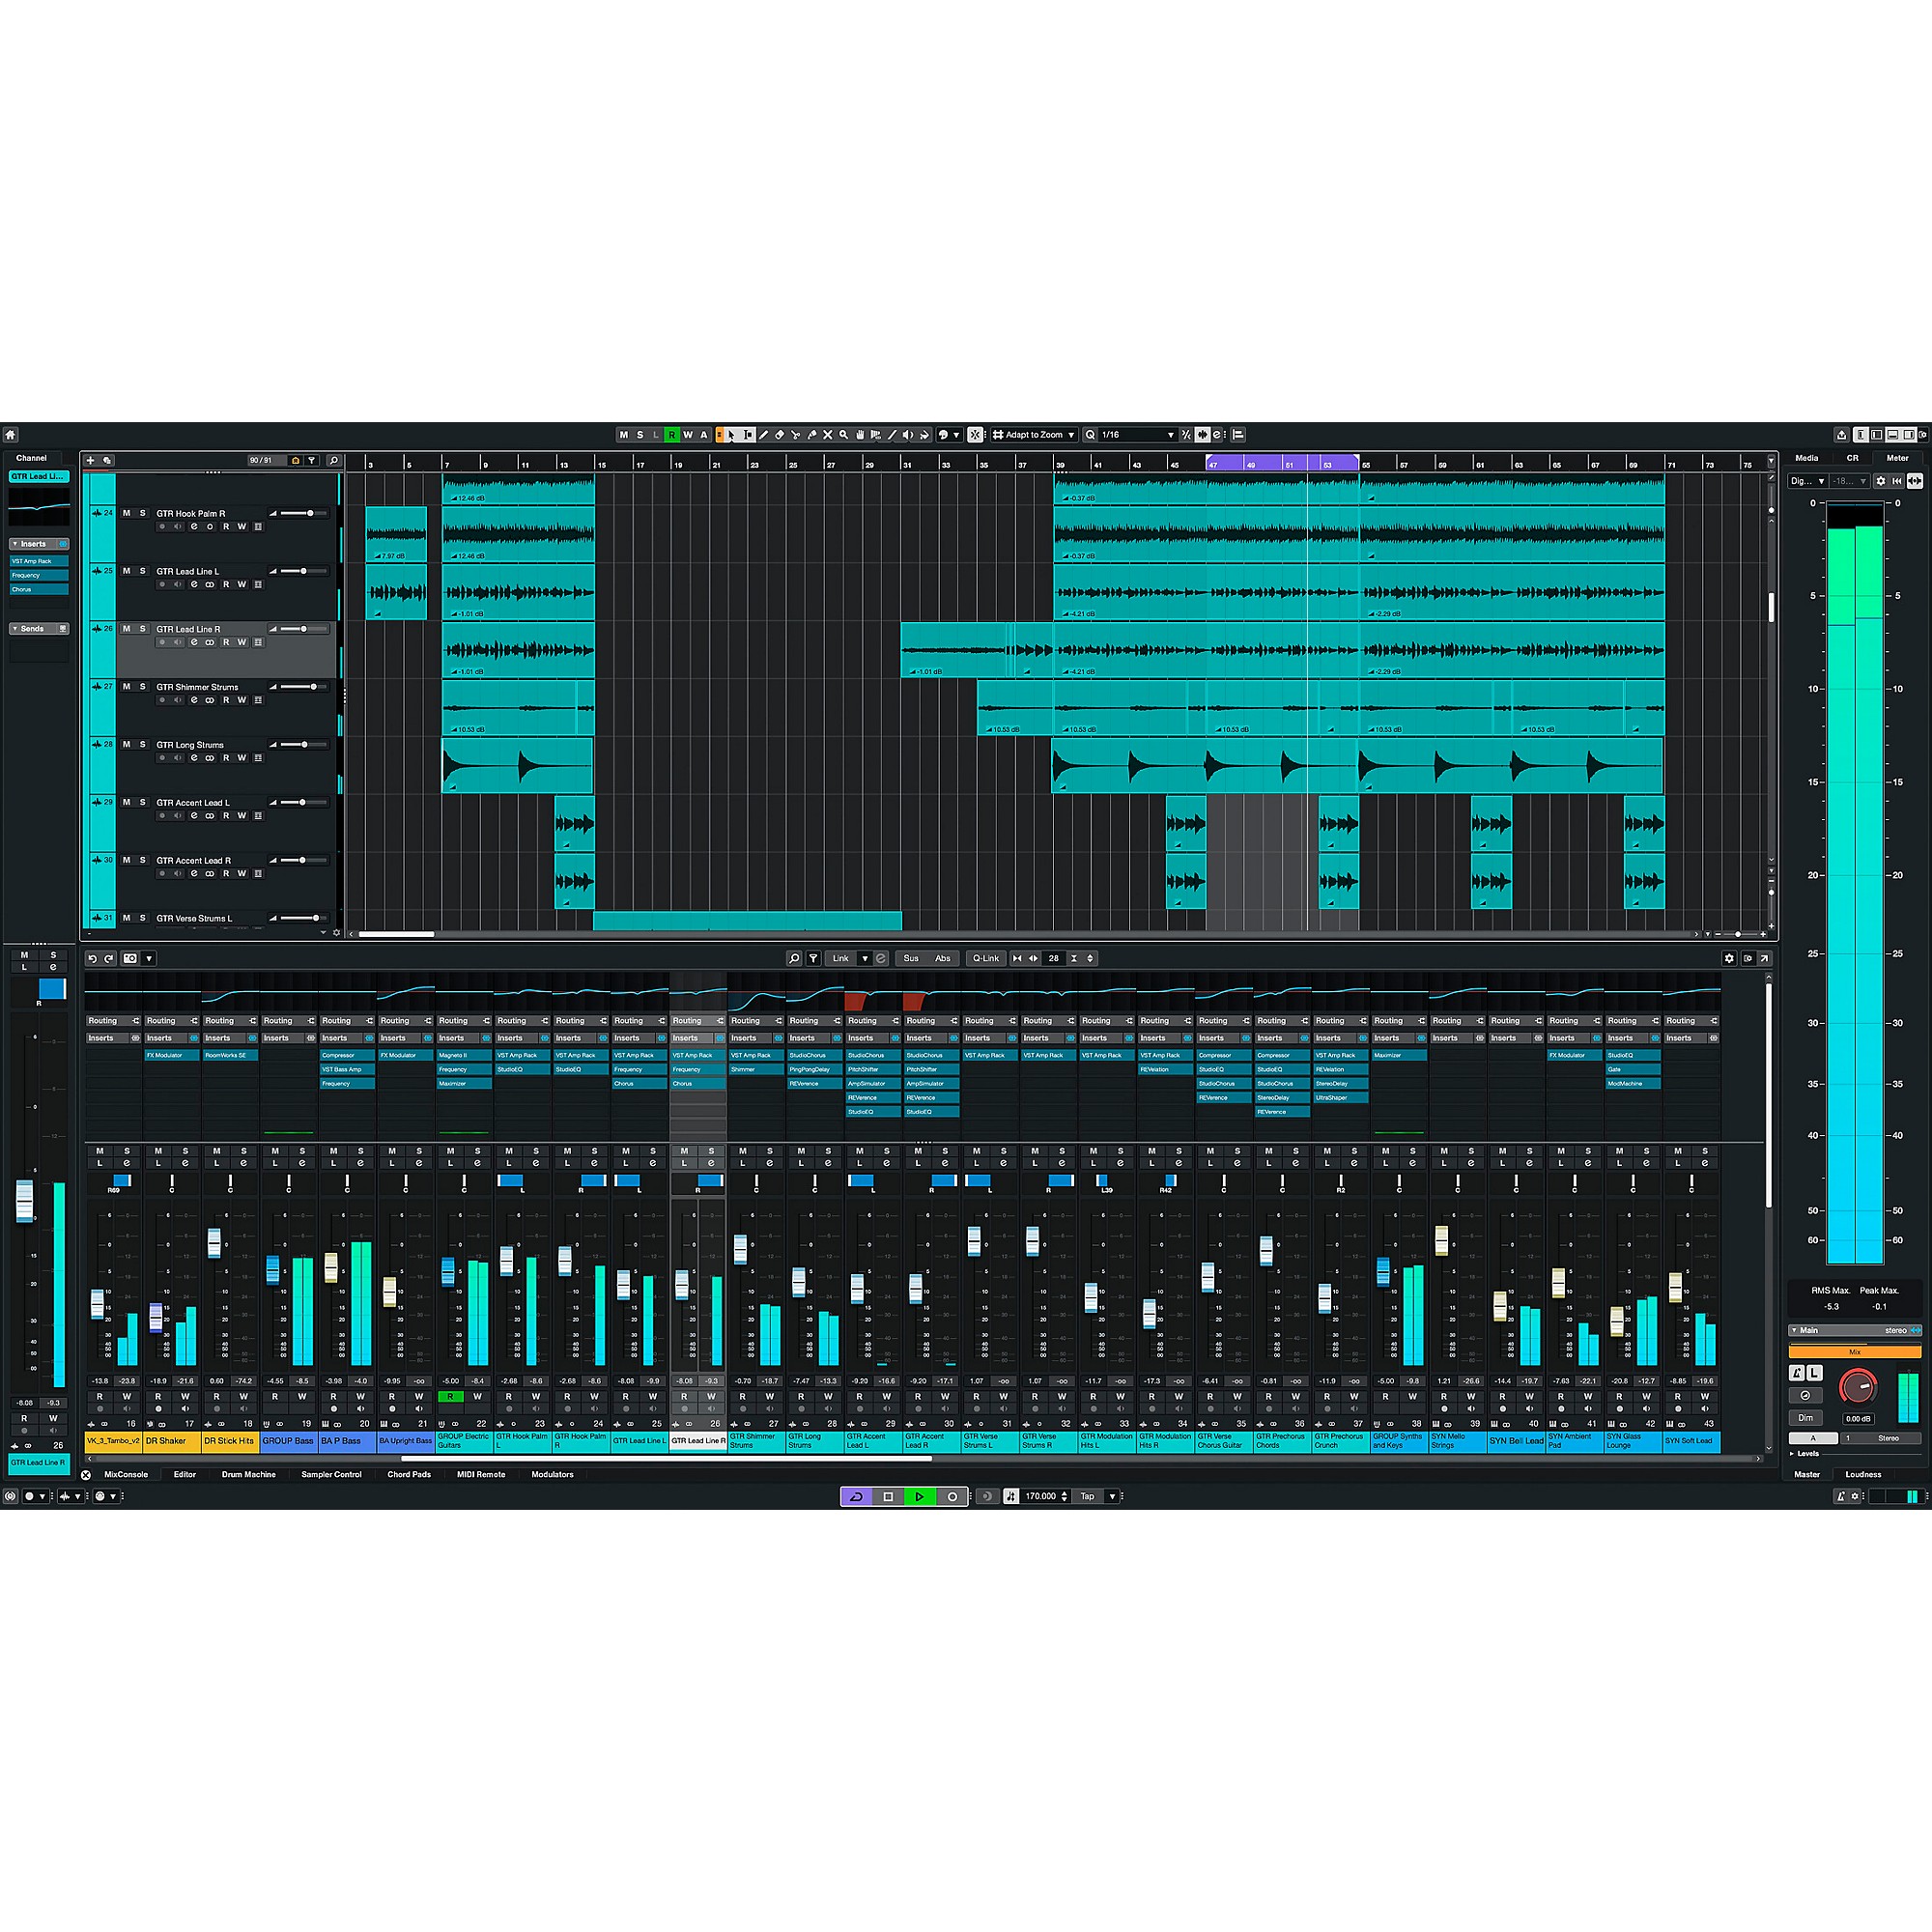Select the Range Selection tool
1932x1932 pixels.
click(748, 435)
